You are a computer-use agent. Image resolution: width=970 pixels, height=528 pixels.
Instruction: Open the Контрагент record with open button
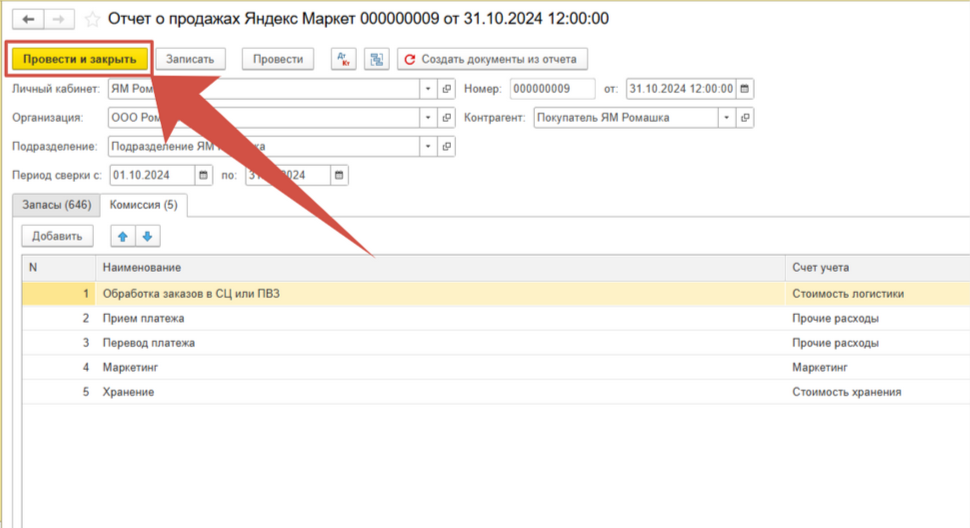(x=745, y=118)
